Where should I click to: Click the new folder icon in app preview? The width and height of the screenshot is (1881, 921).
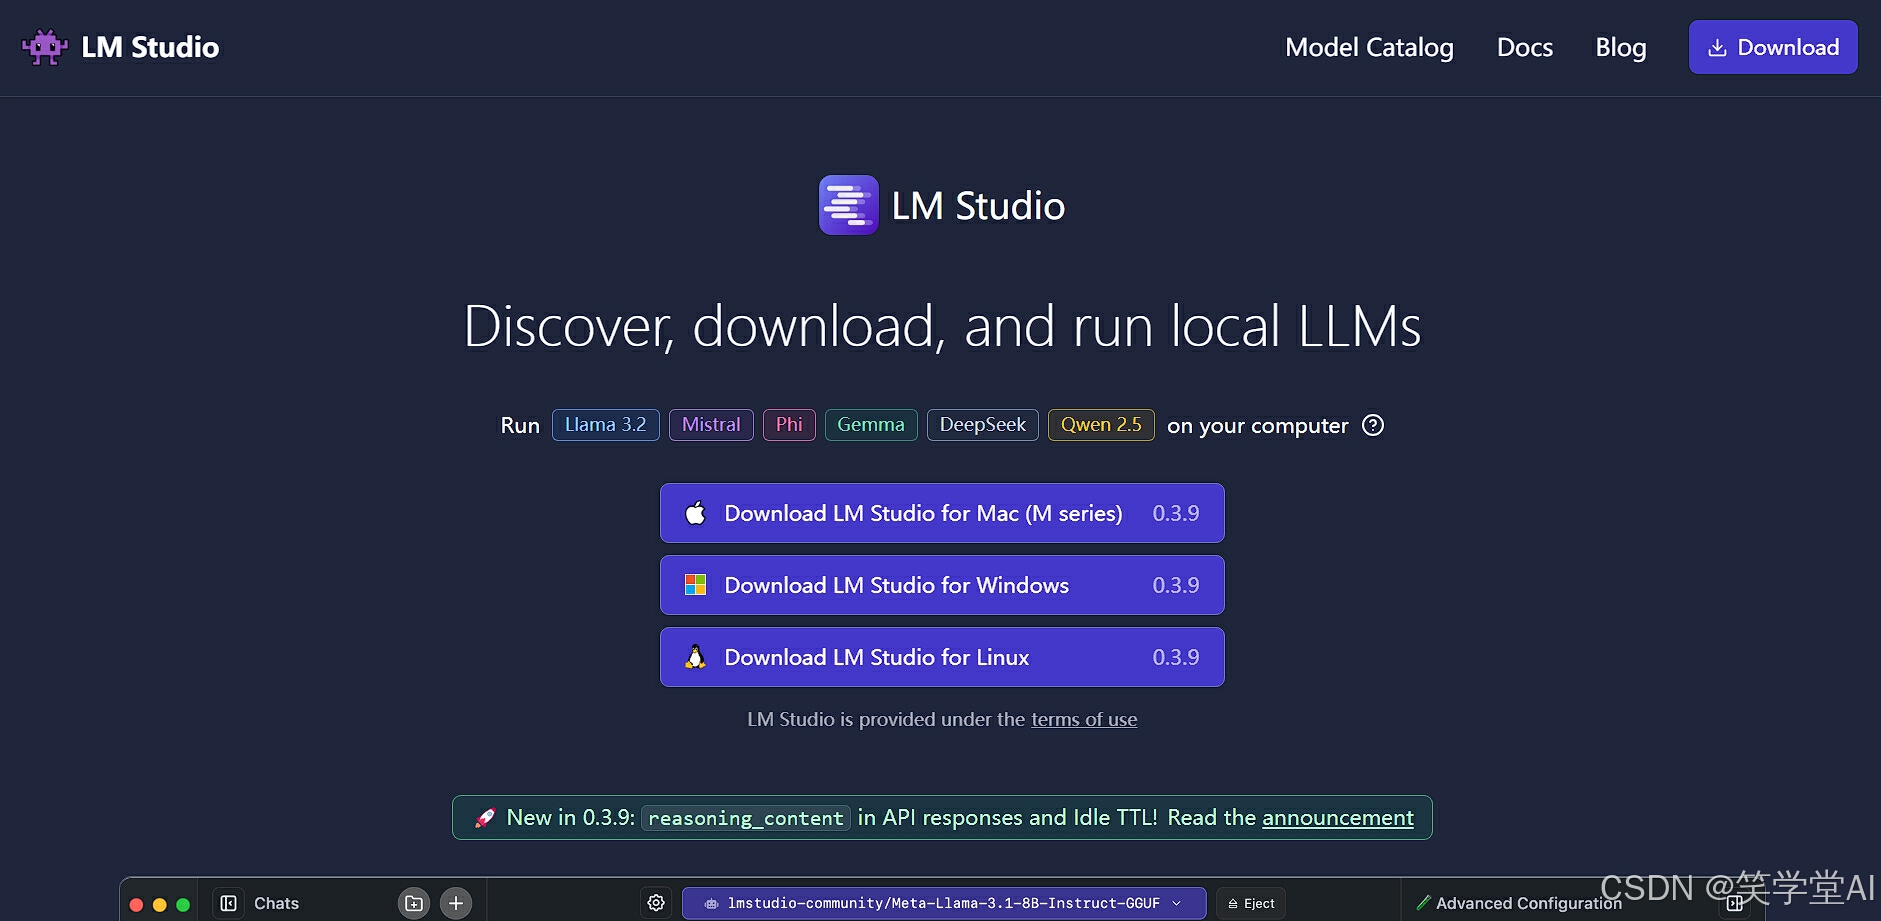pyautogui.click(x=414, y=903)
